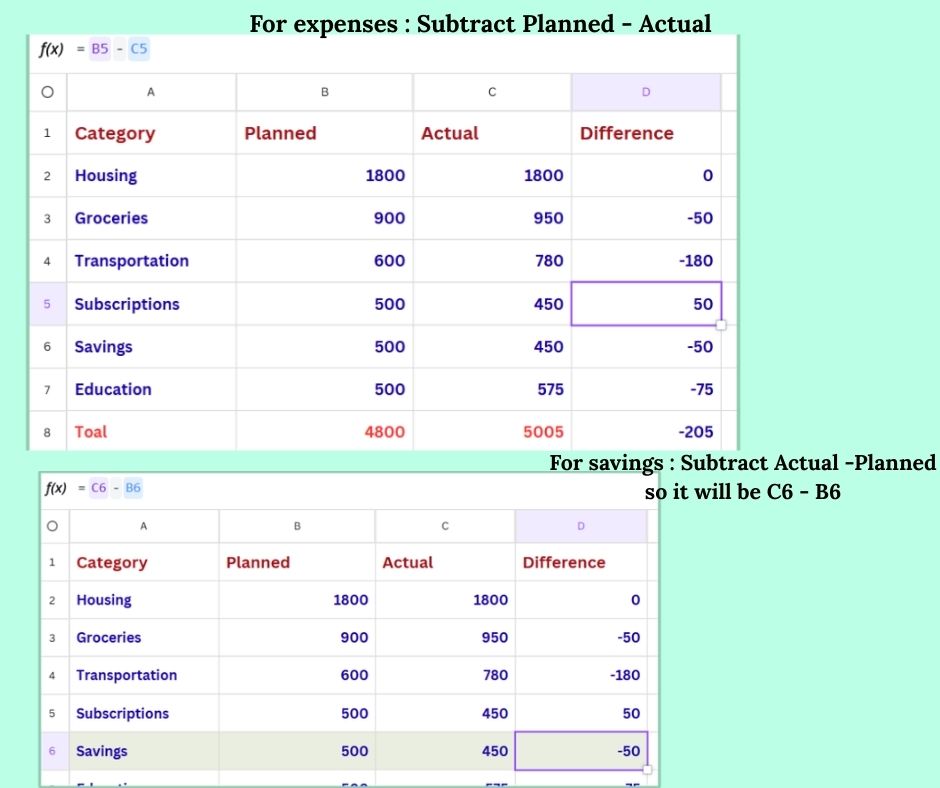Click the total actual value 5005
Viewport: 940px width, 788px height.
[x=492, y=432]
